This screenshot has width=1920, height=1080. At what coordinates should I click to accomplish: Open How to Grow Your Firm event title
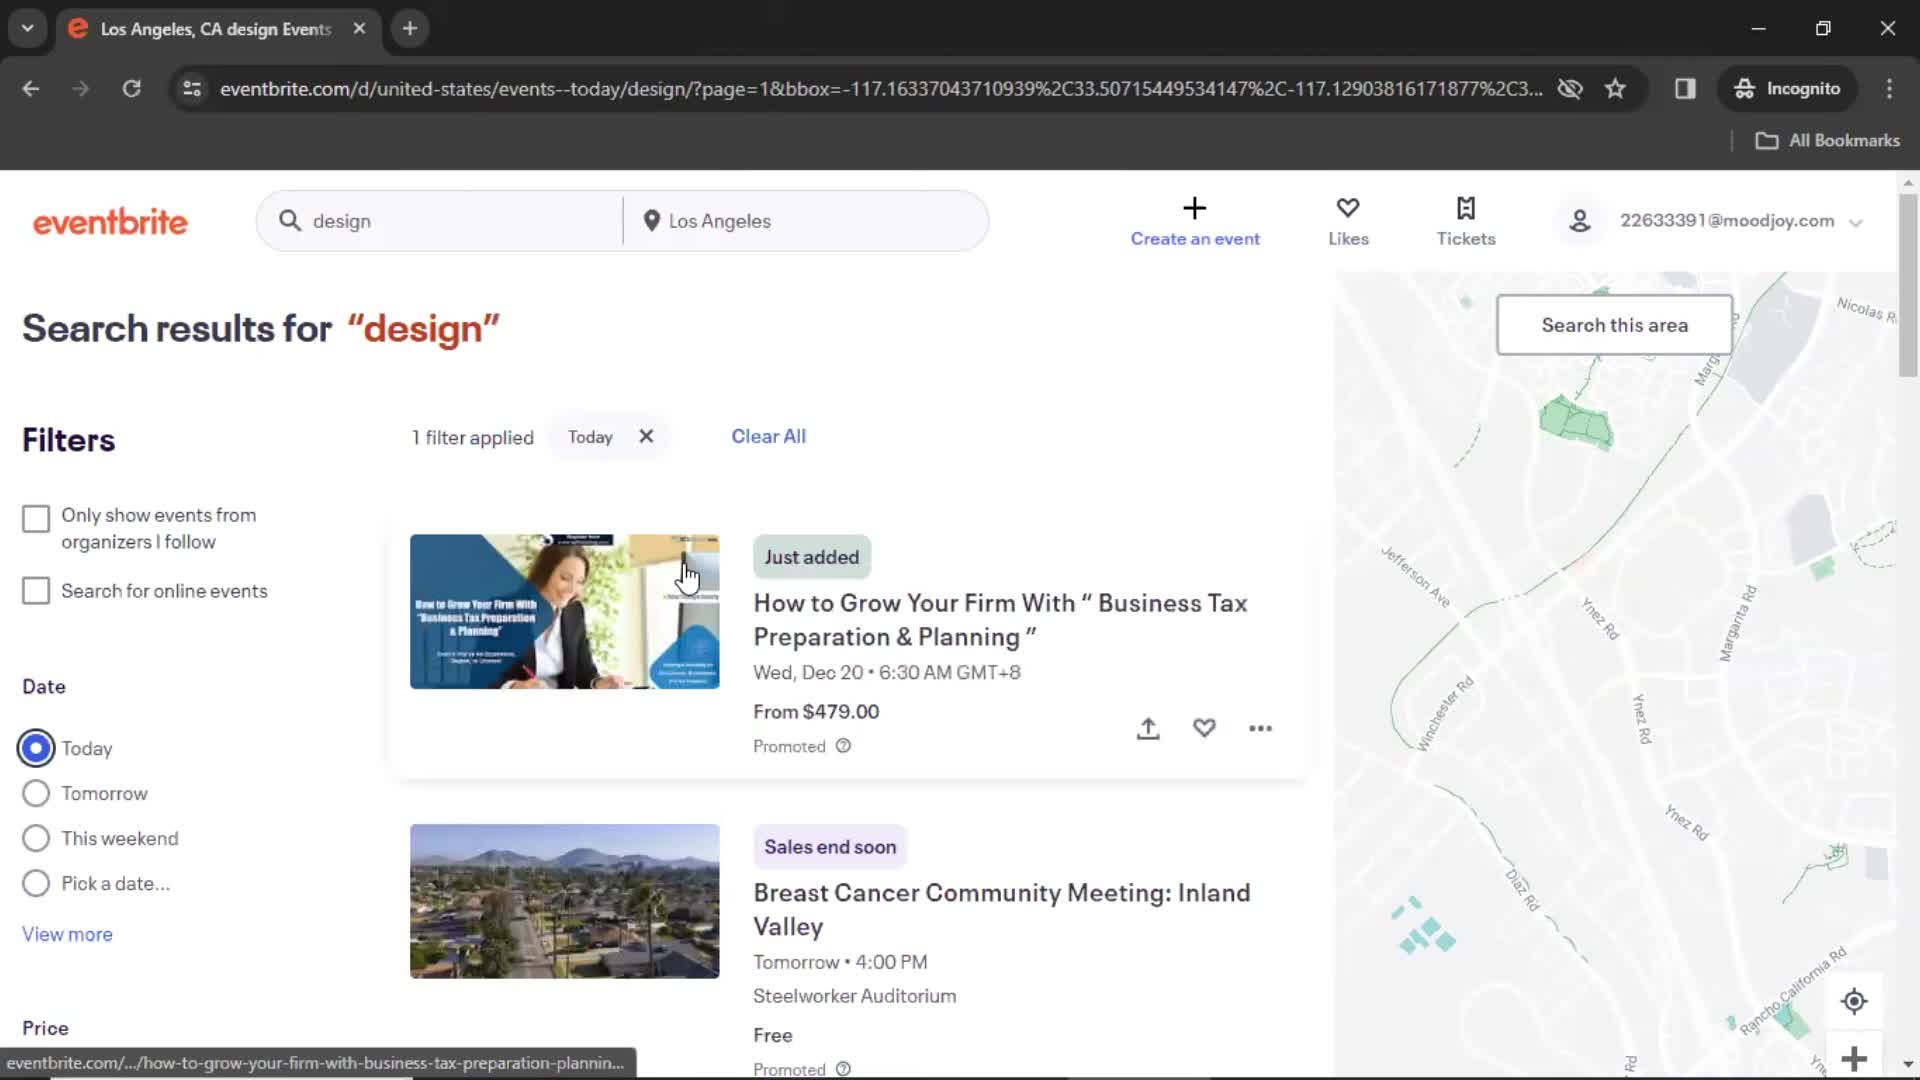point(1000,620)
